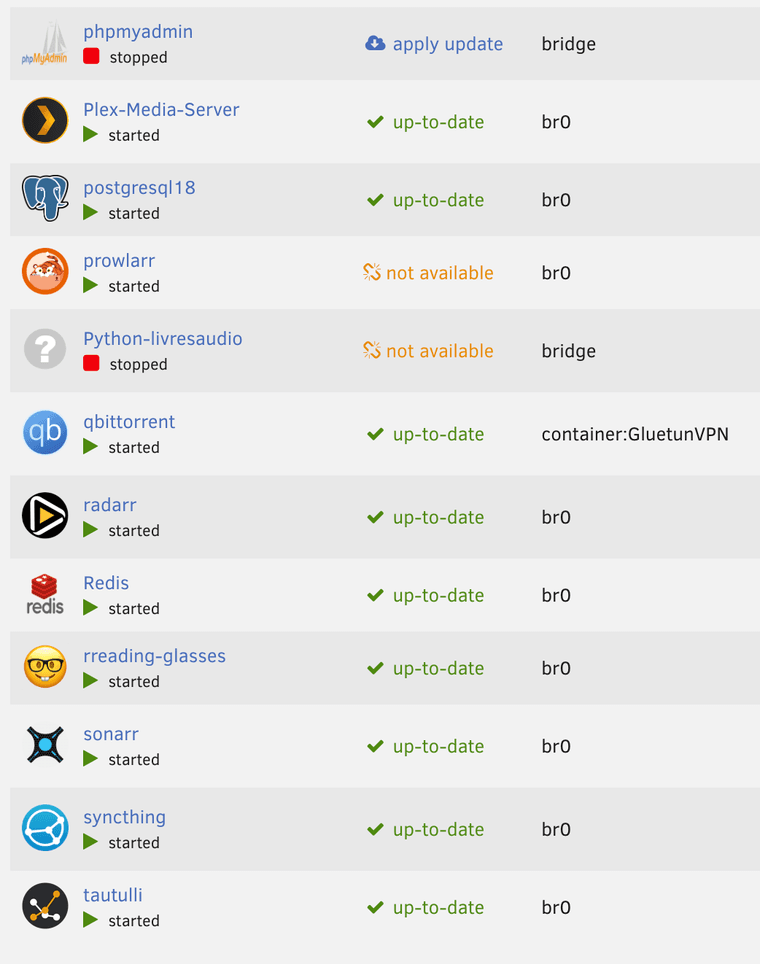
Task: Apply update for phpmyadmin
Action: 435,44
